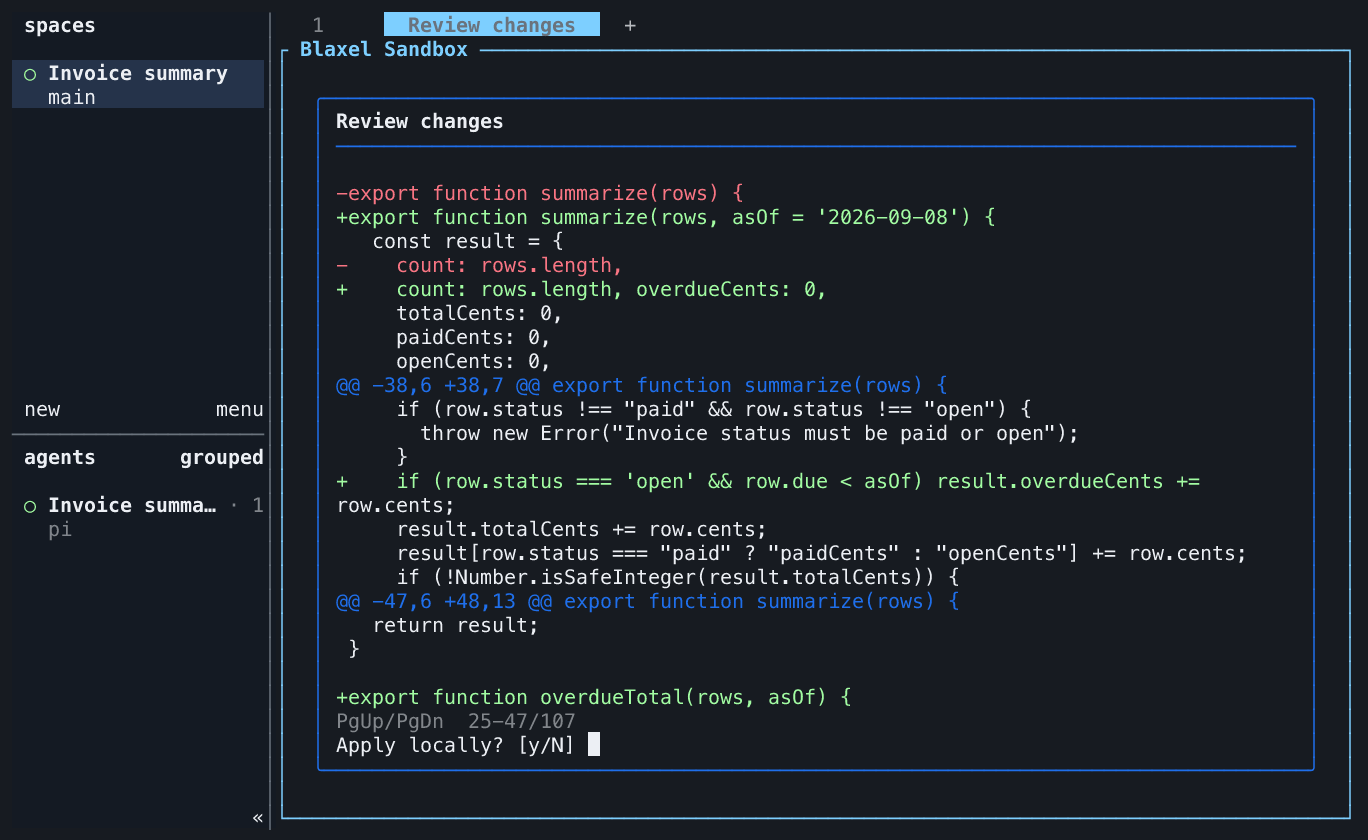
Task: Click line 'result.totalCents += row.cents;'
Action: [x=582, y=530]
